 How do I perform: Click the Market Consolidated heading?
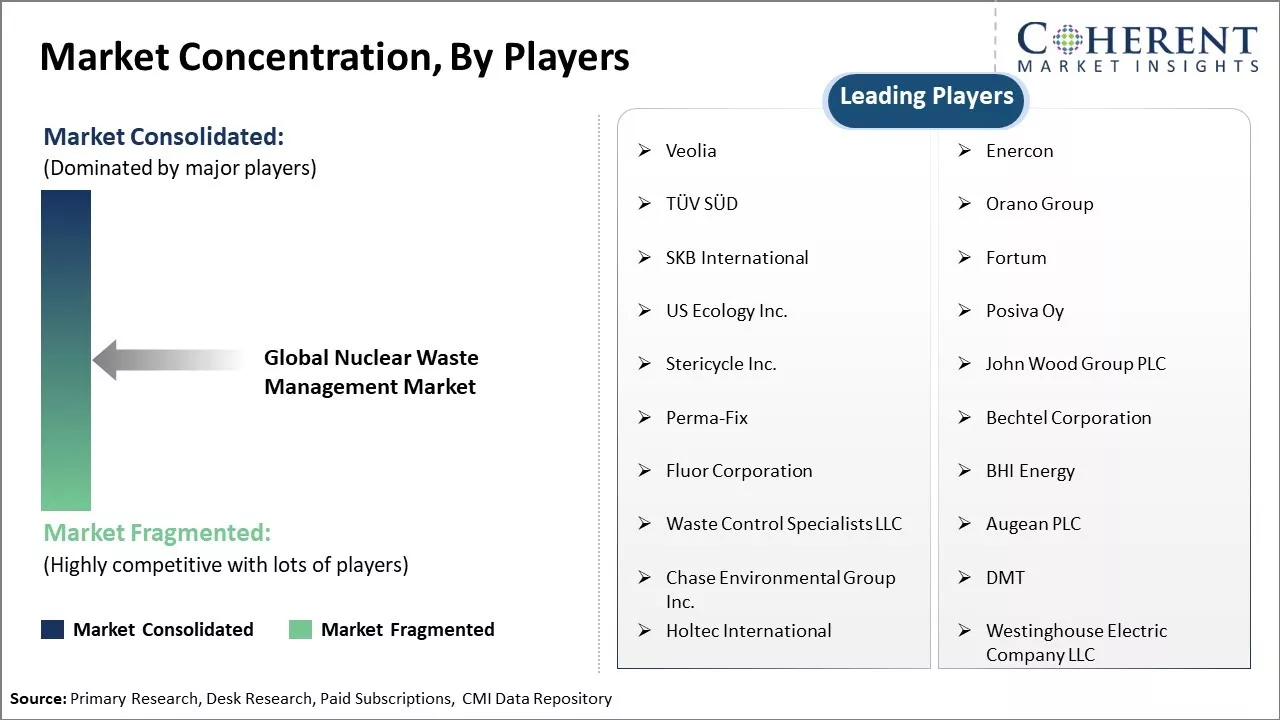164,137
